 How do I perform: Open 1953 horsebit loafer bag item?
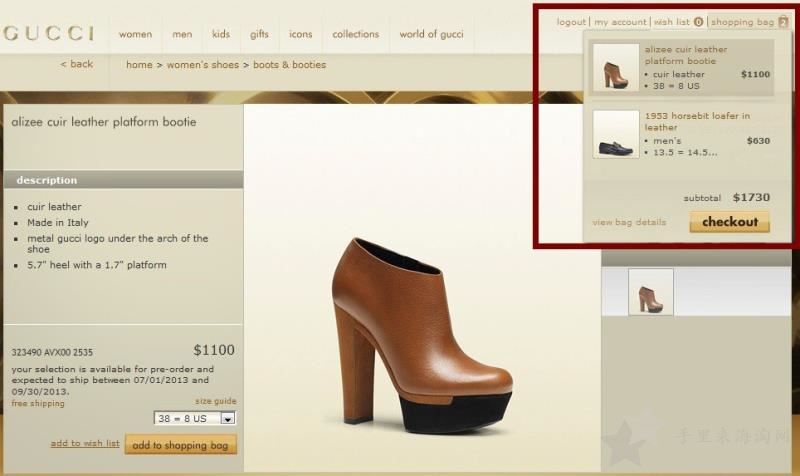[697, 121]
